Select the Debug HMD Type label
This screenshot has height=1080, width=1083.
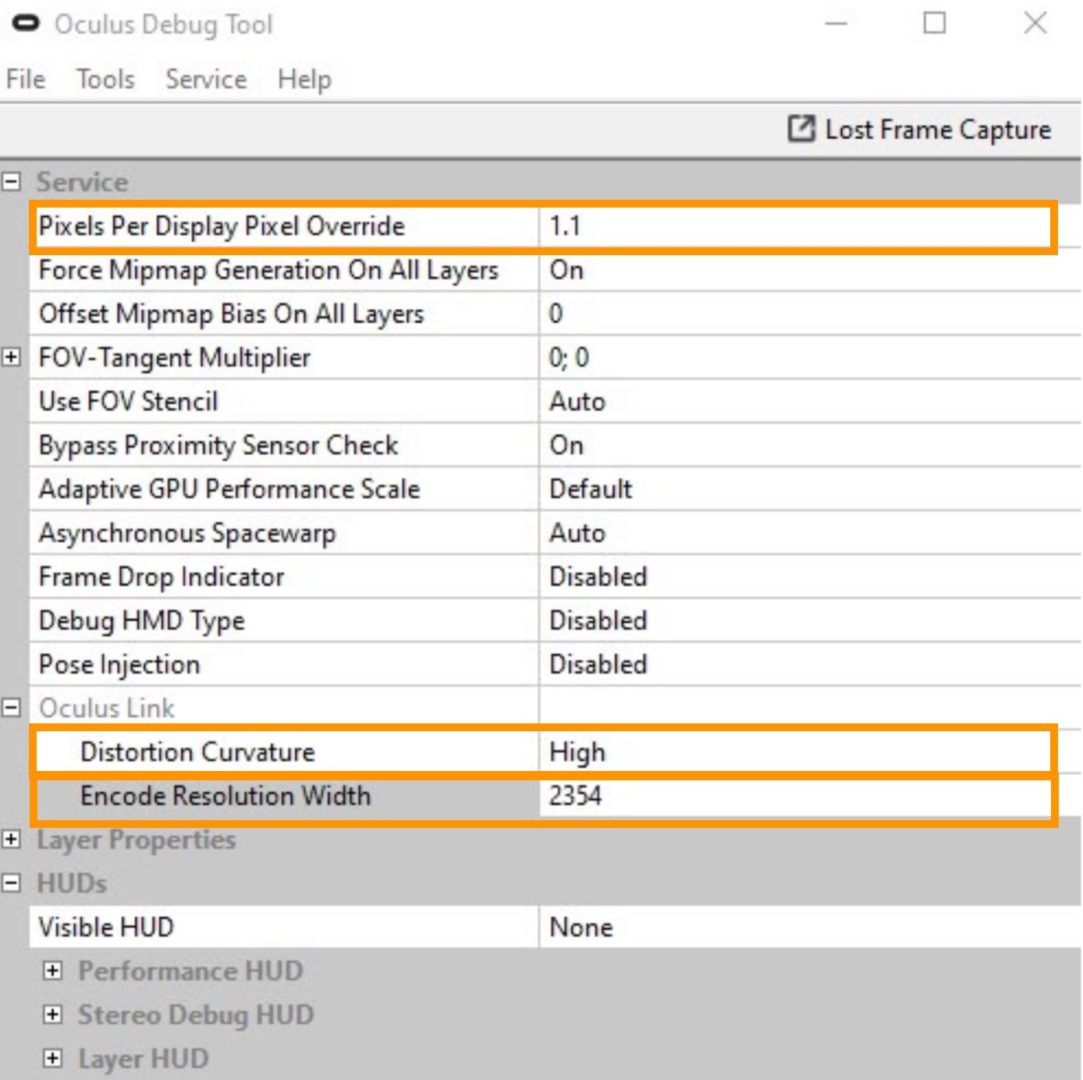click(x=142, y=621)
